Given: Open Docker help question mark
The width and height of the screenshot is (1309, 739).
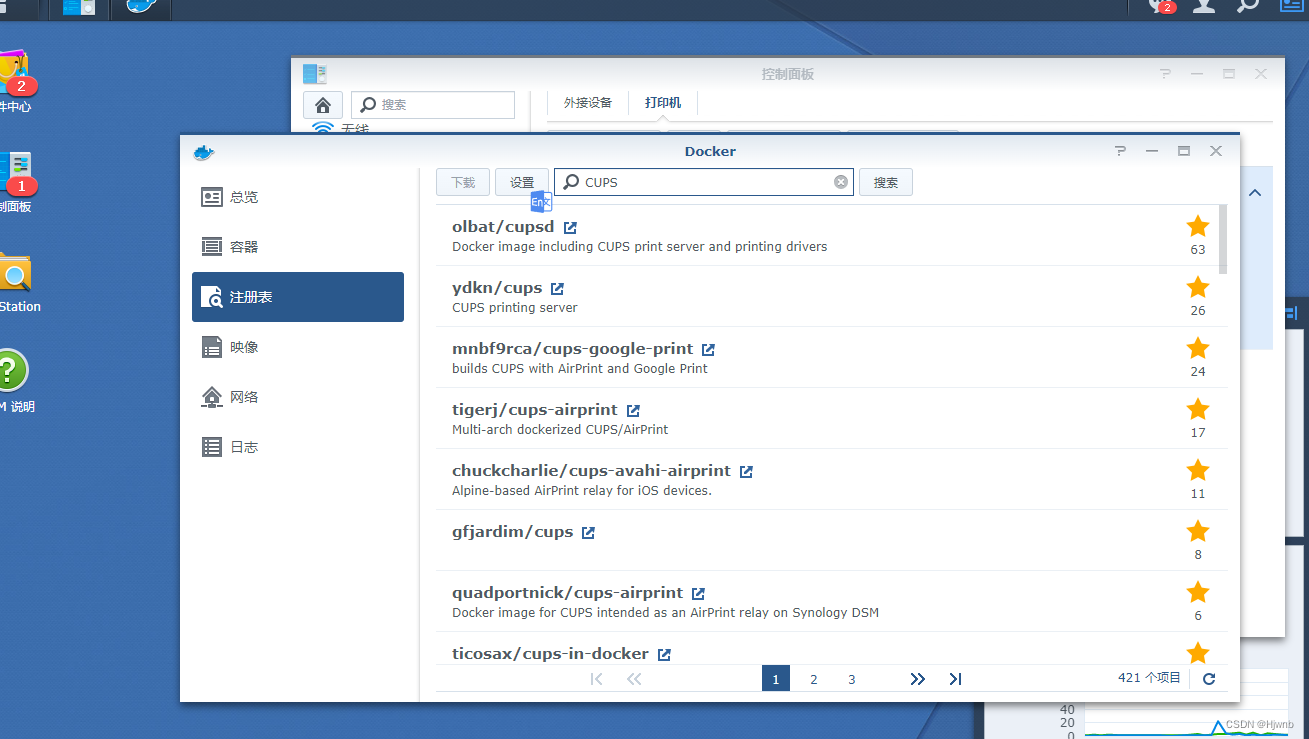Looking at the screenshot, I should point(1120,151).
